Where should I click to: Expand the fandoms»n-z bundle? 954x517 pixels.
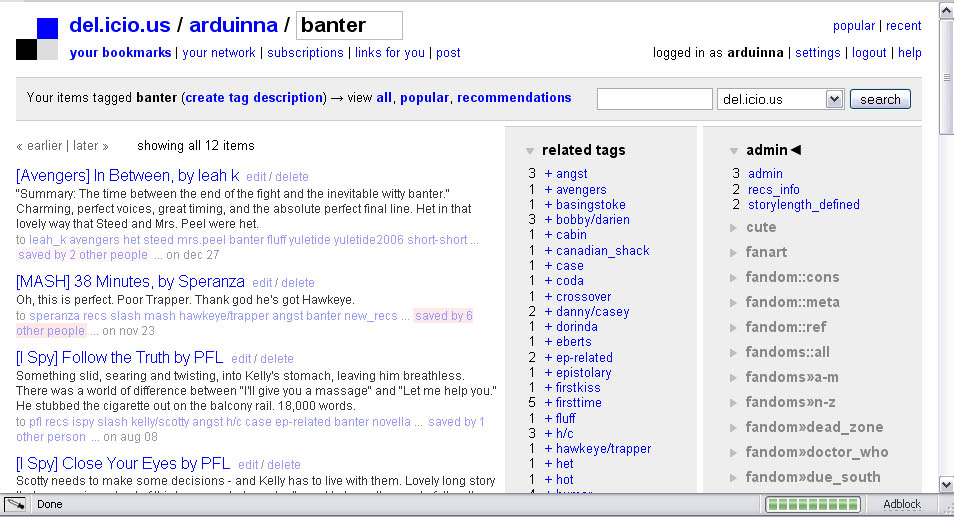[733, 403]
